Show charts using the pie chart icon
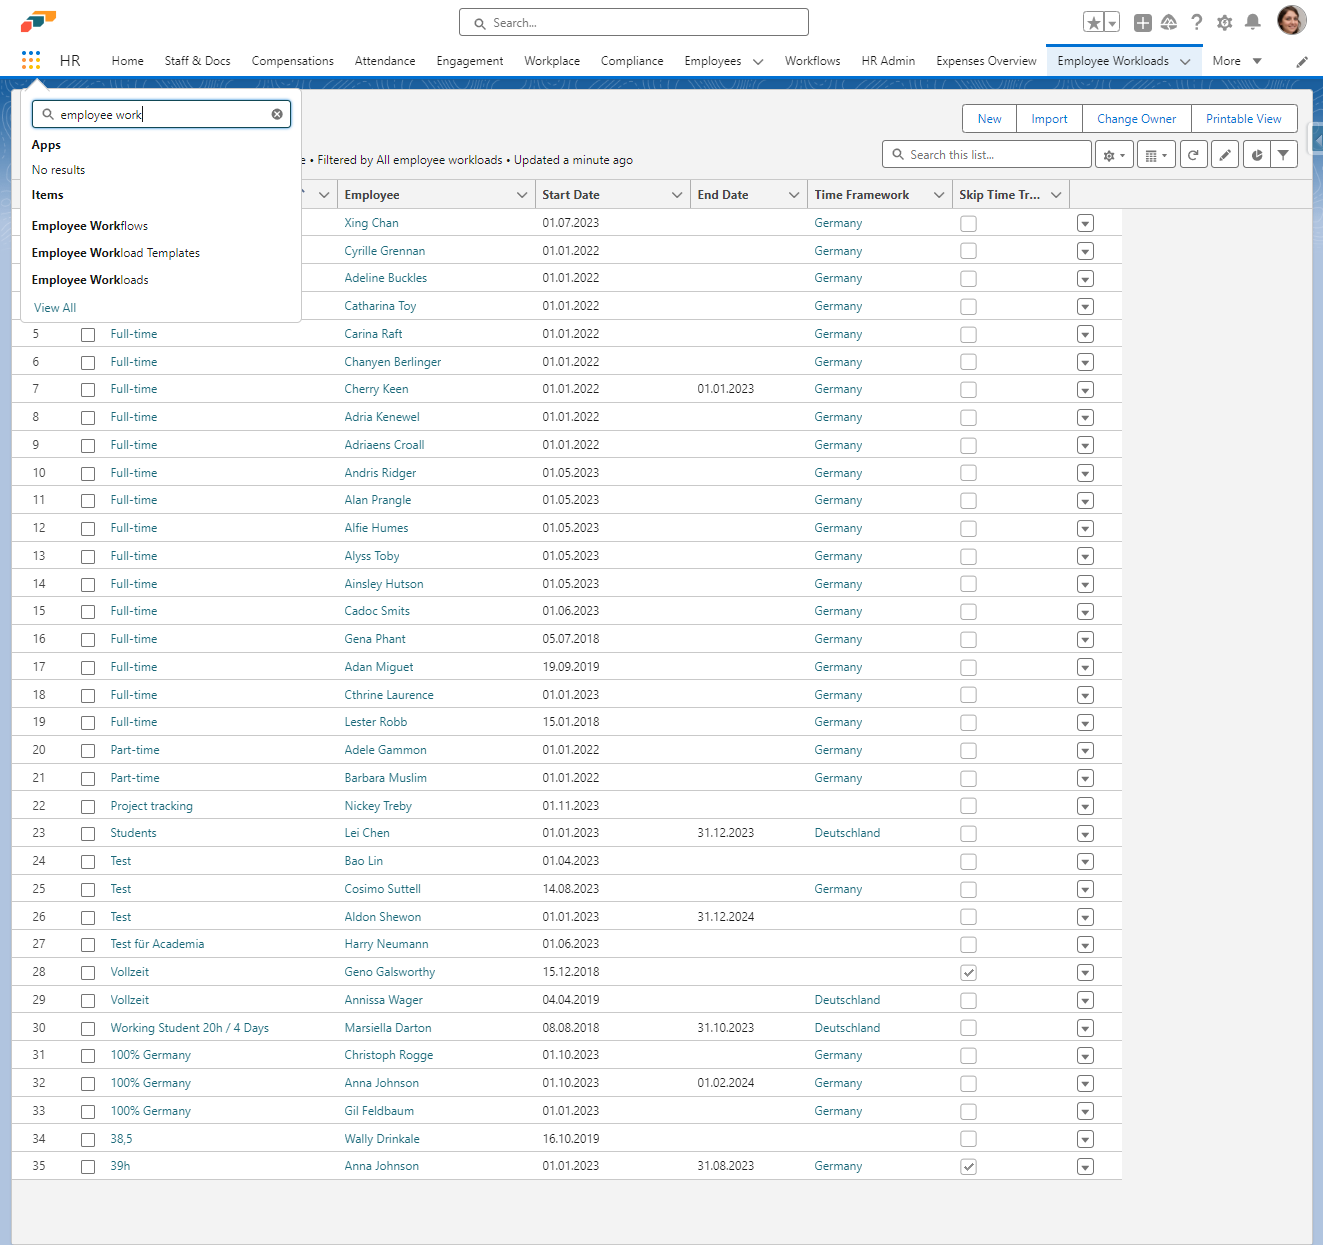Viewport: 1323px width, 1245px height. point(1256,154)
